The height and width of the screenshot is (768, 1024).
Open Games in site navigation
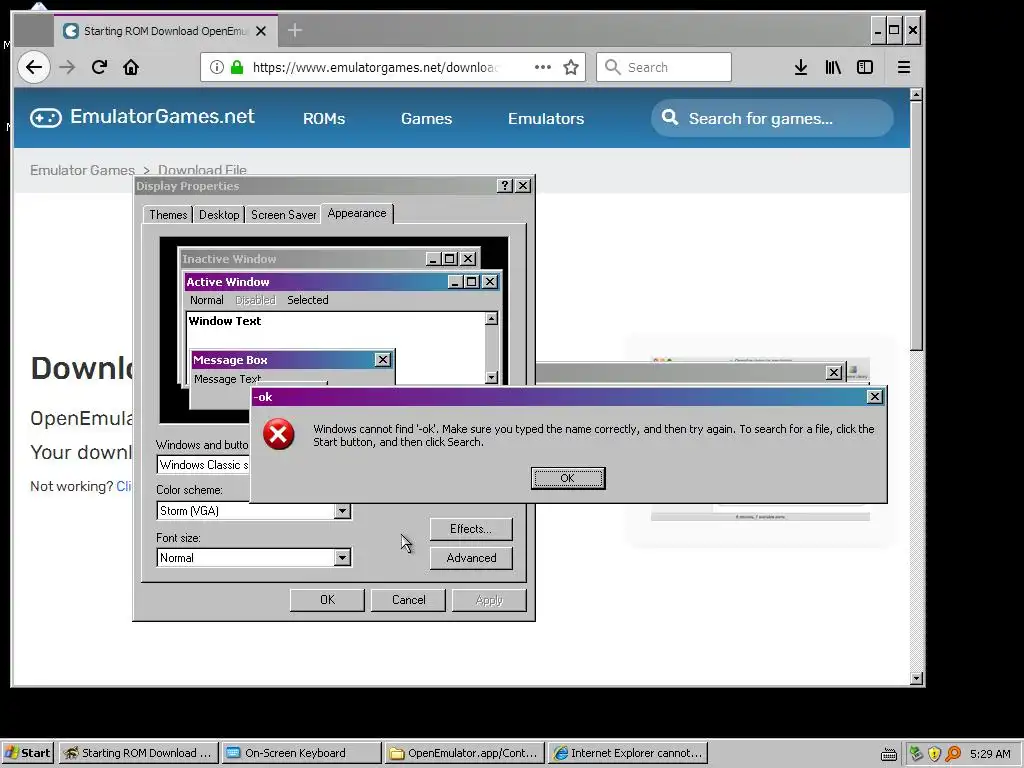click(x=426, y=118)
